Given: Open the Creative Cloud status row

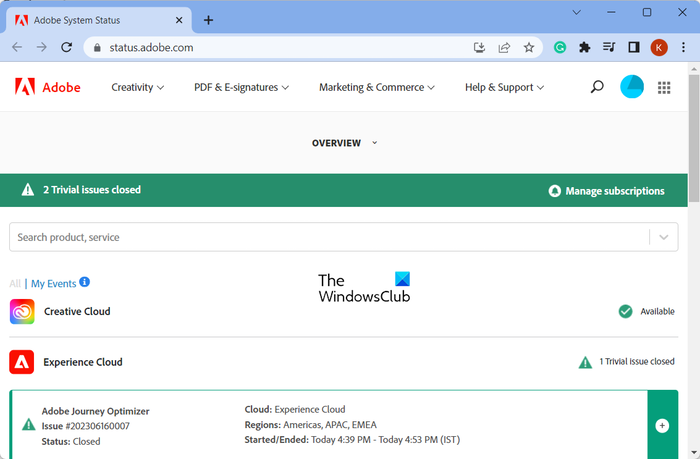Looking at the screenshot, I should (343, 311).
